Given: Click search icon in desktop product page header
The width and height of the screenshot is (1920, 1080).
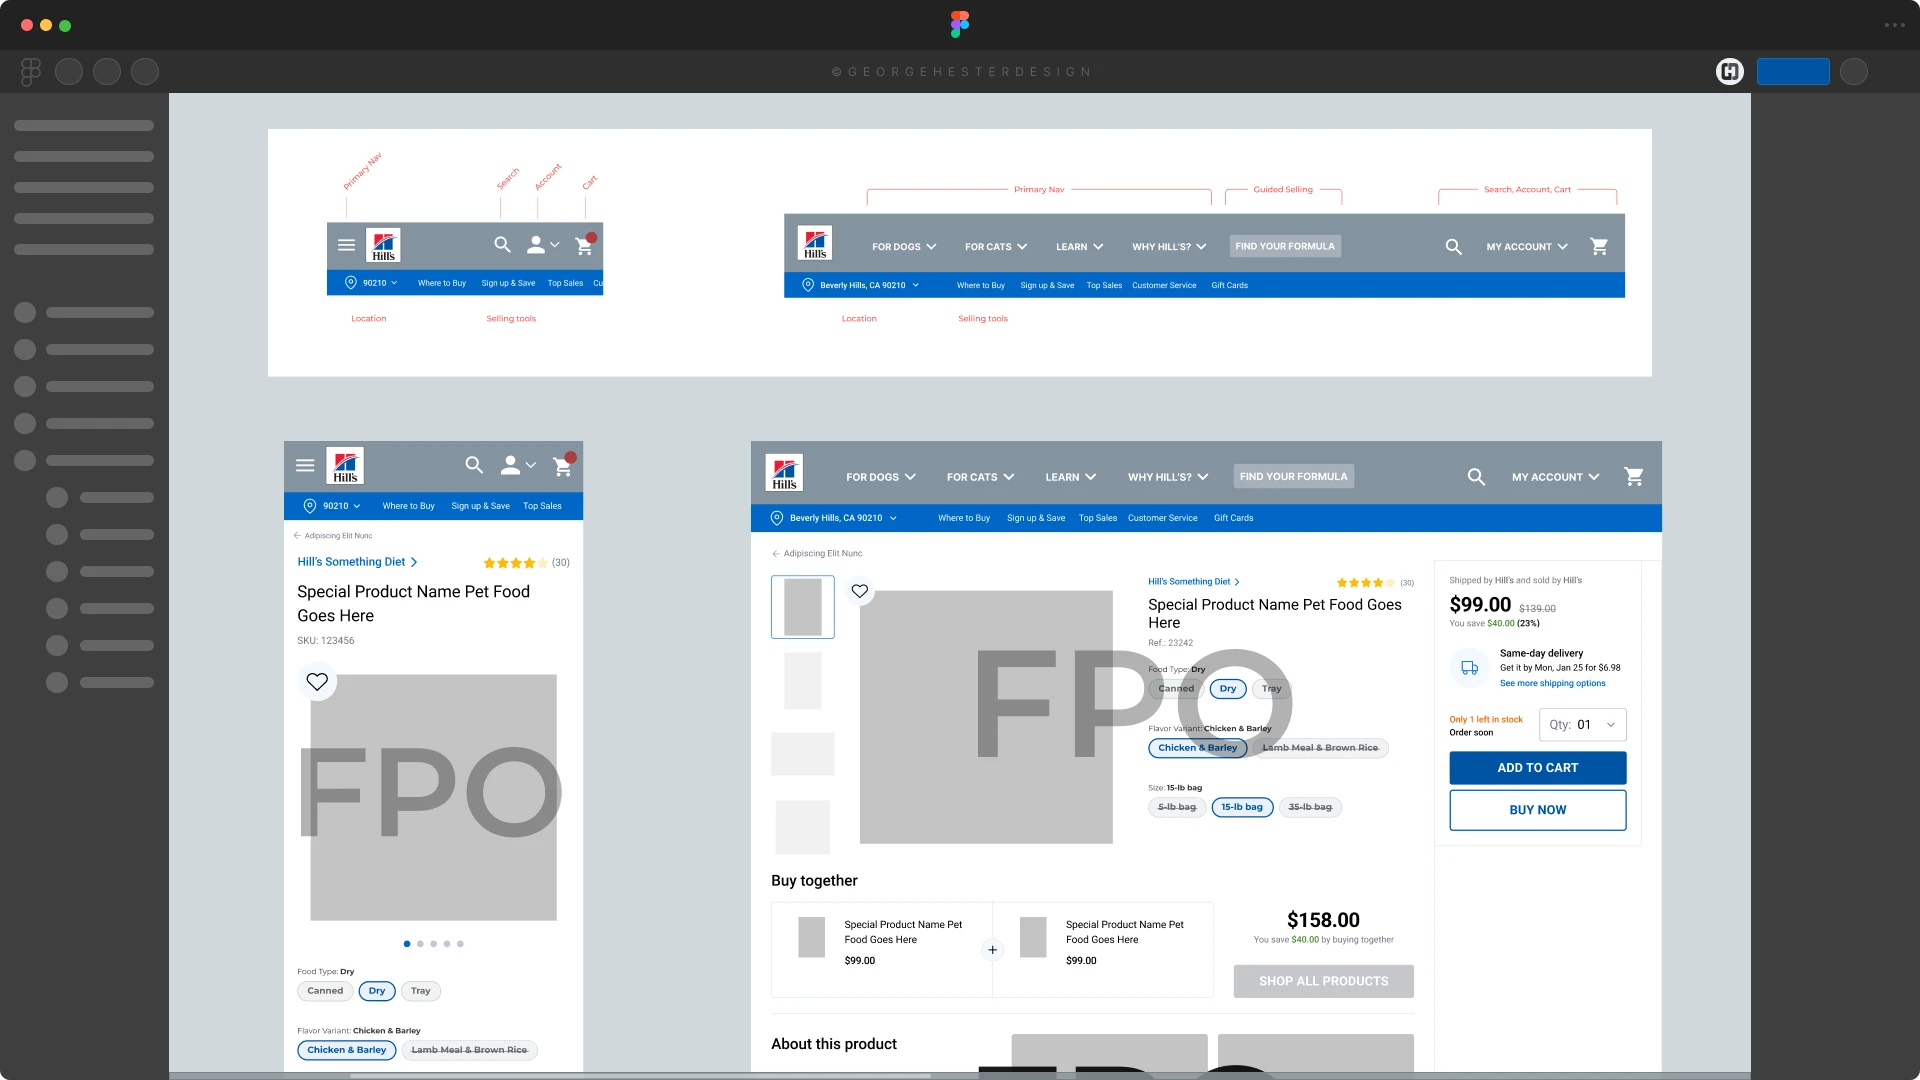Looking at the screenshot, I should (1476, 477).
